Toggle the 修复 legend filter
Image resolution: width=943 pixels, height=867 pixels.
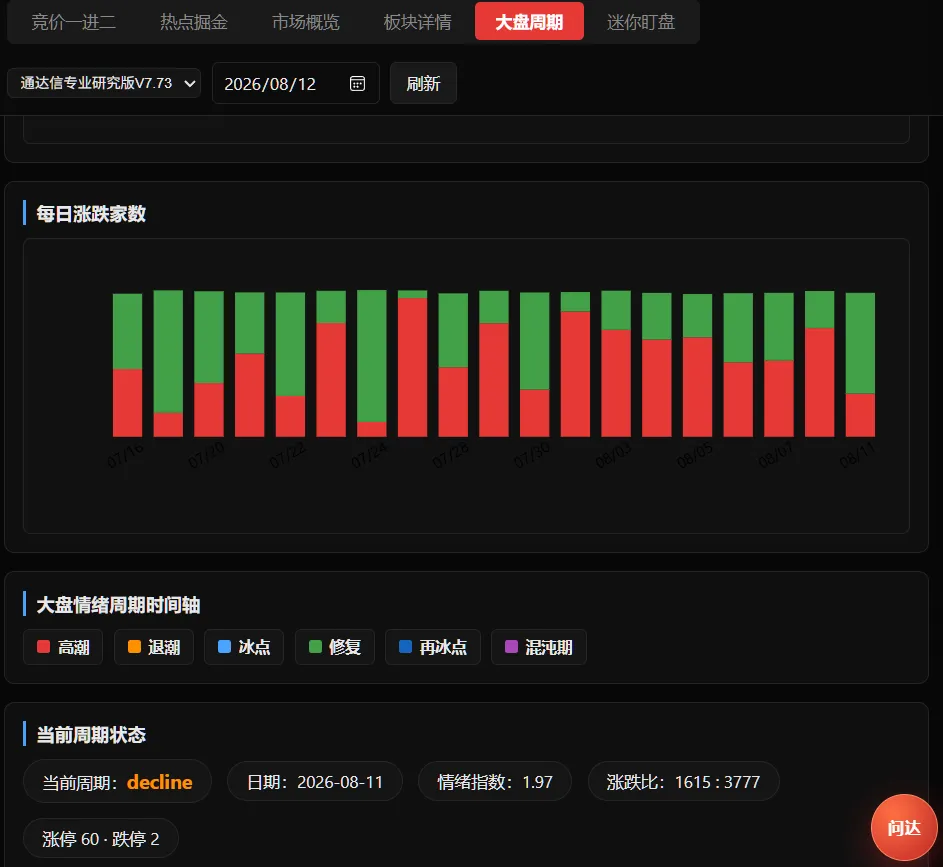[x=335, y=647]
